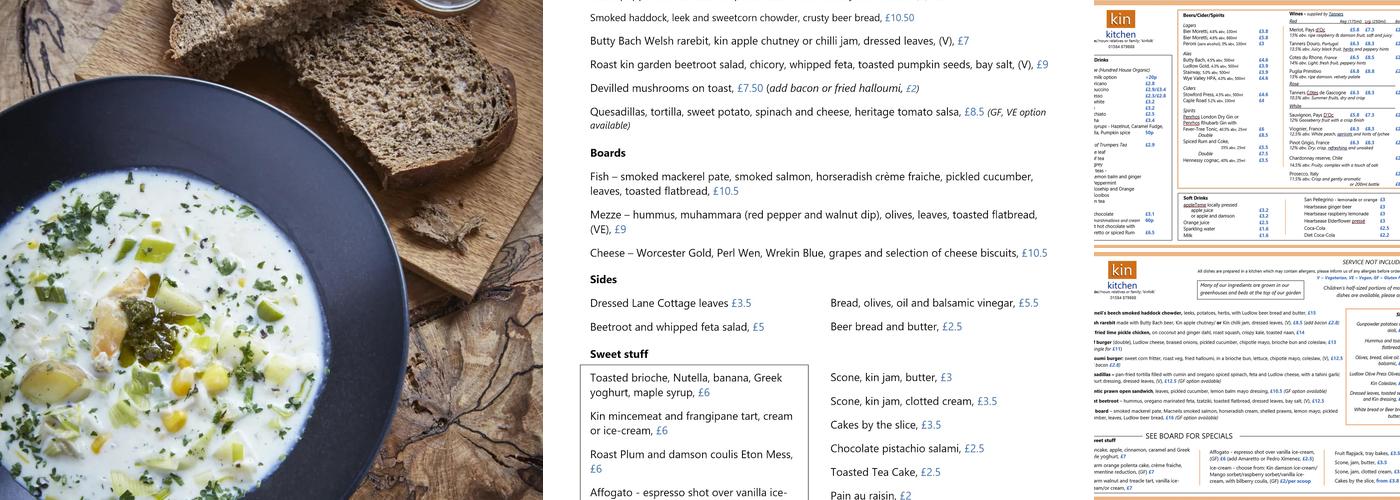Click the Beer bread and butter £2.5 price
Image resolution: width=1400 pixels, height=500 pixels.
point(951,327)
